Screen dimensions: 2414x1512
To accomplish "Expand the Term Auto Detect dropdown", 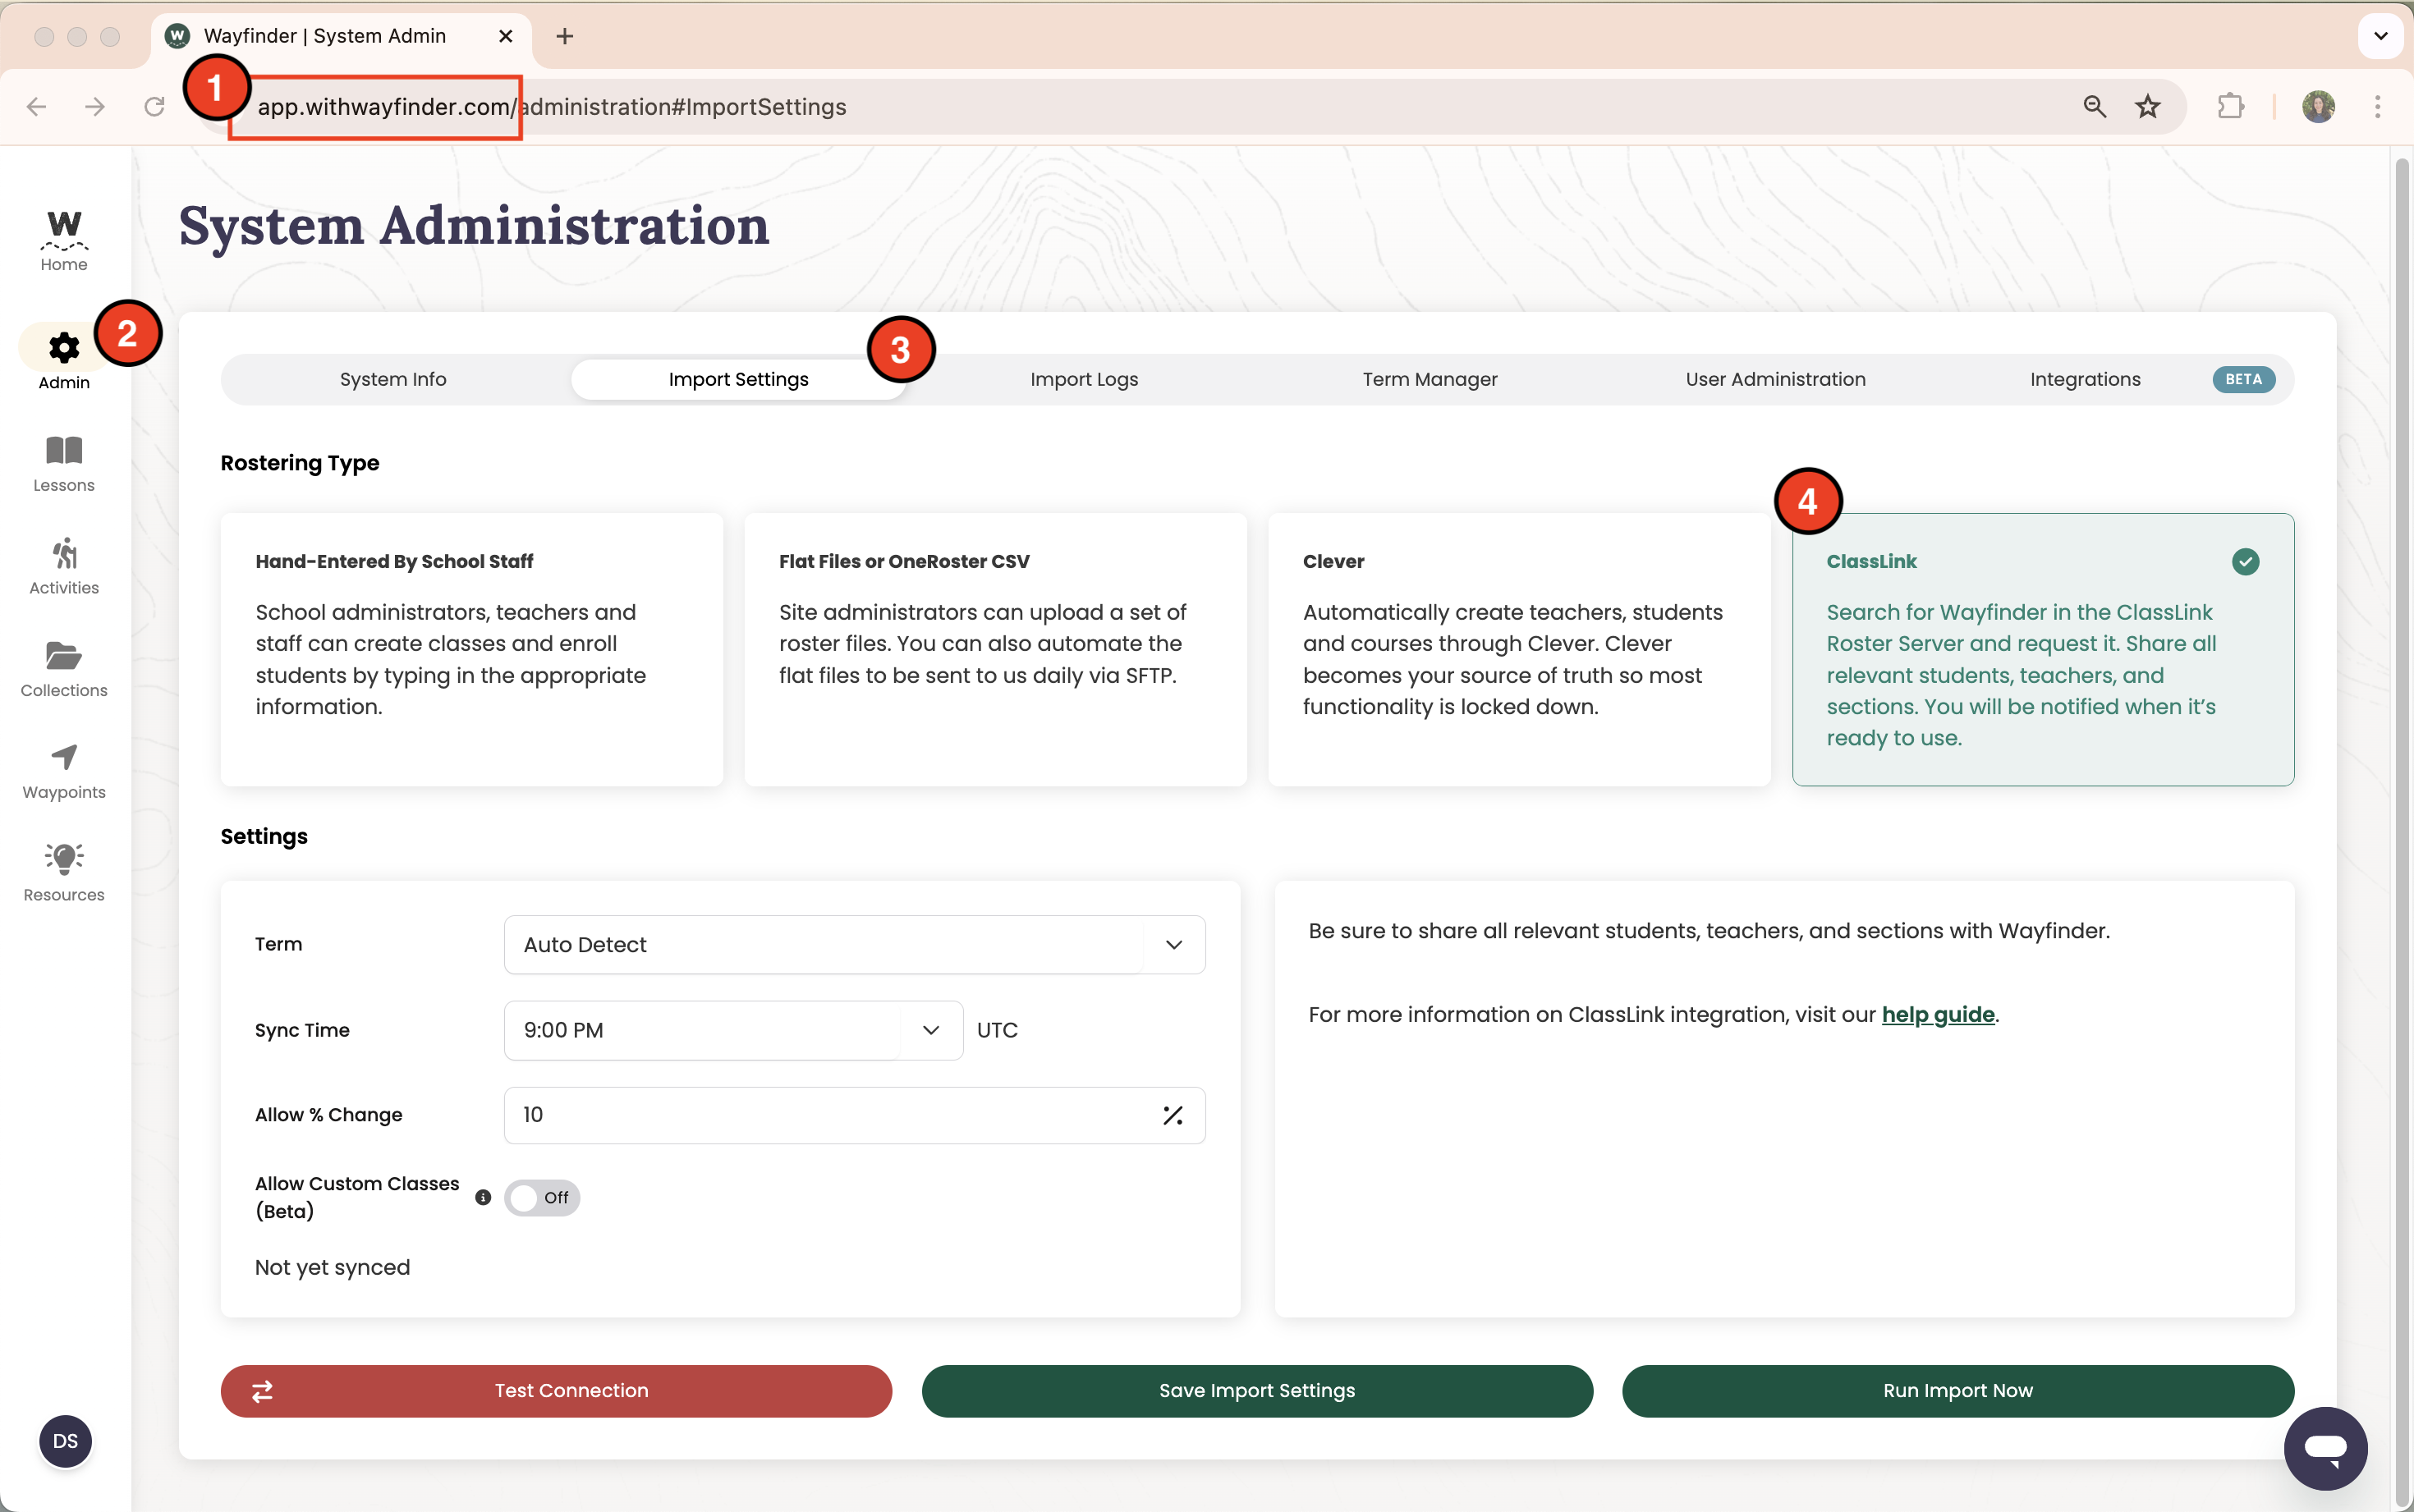I will [x=854, y=944].
